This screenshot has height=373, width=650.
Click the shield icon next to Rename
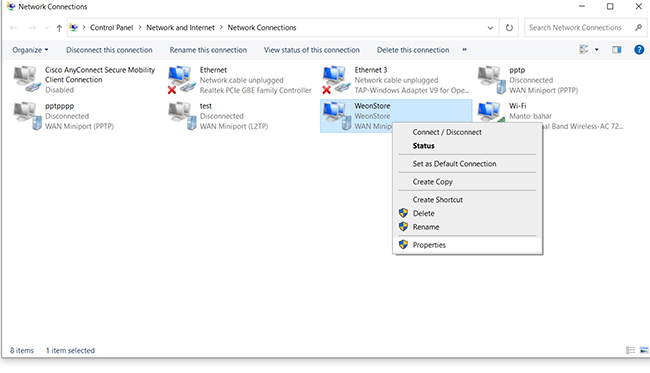point(403,227)
